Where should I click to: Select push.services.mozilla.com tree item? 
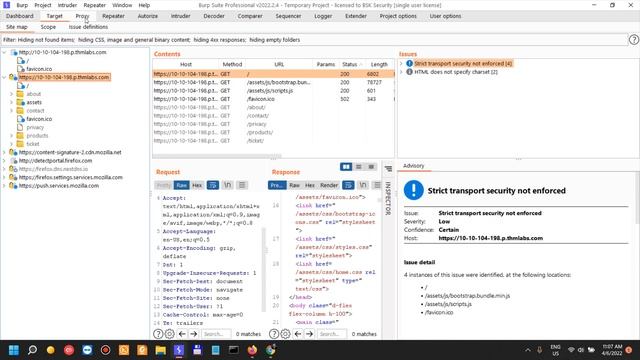(59, 186)
